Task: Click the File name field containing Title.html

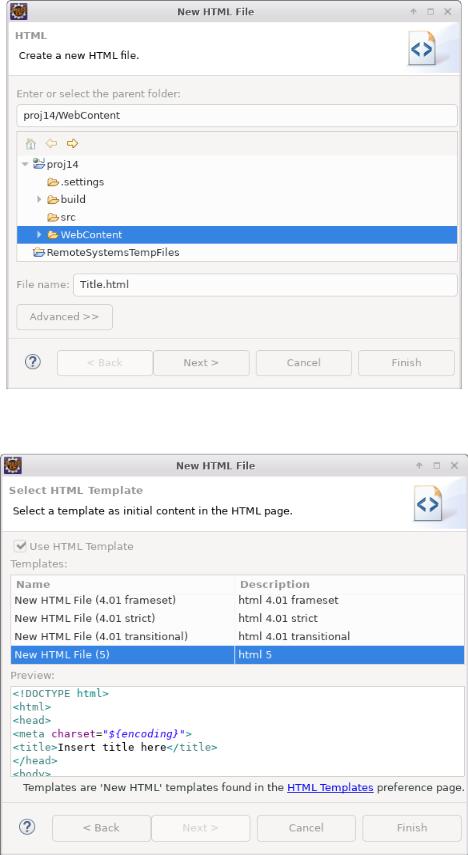Action: click(265, 285)
